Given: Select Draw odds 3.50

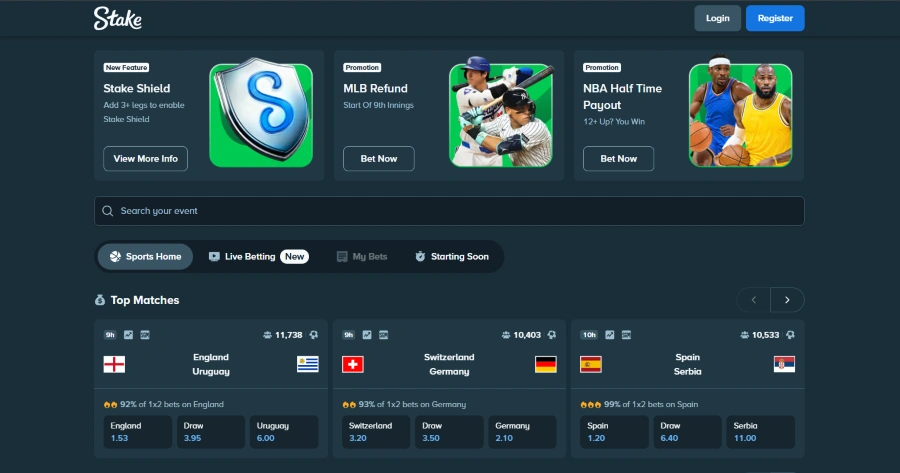Looking at the screenshot, I should [449, 432].
